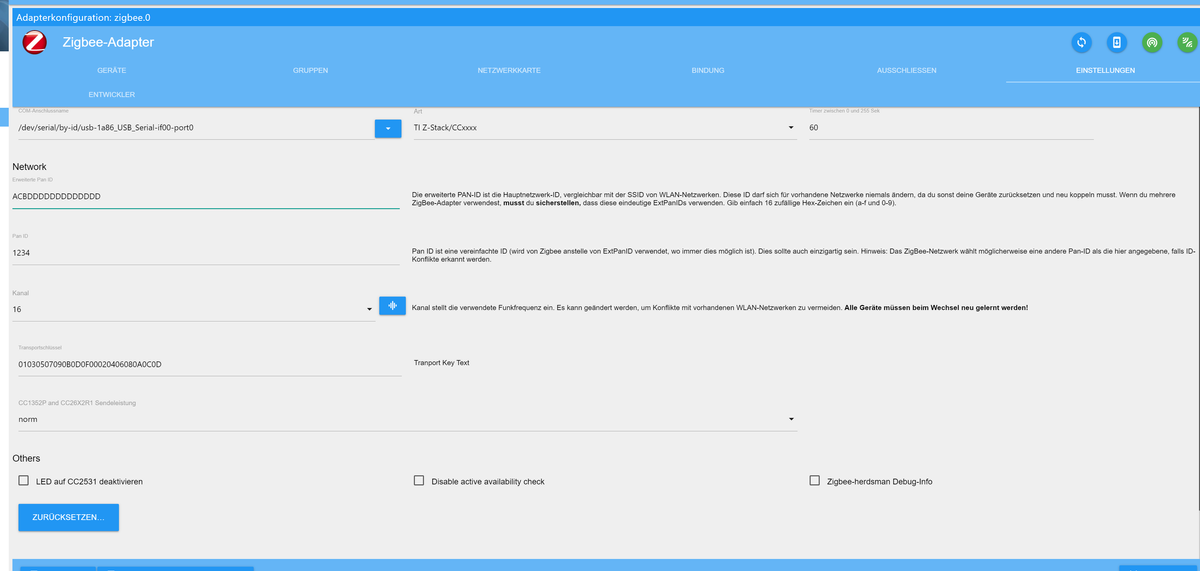The height and width of the screenshot is (571, 1200).
Task: Enable Zigbee-herdsman Debug-Info checkbox
Action: pos(814,481)
